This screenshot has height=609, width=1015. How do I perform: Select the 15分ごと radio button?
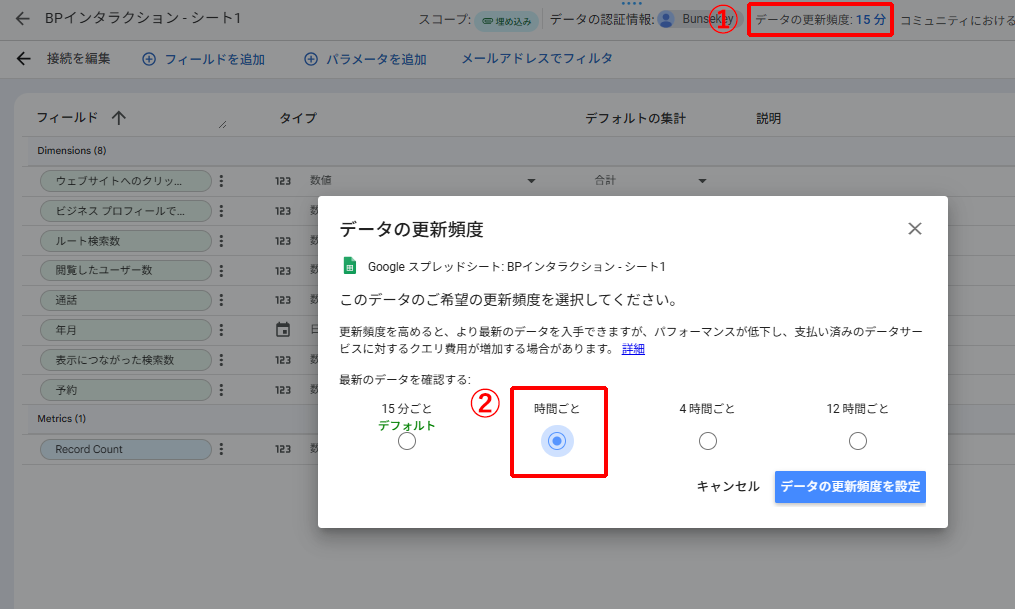pos(406,440)
